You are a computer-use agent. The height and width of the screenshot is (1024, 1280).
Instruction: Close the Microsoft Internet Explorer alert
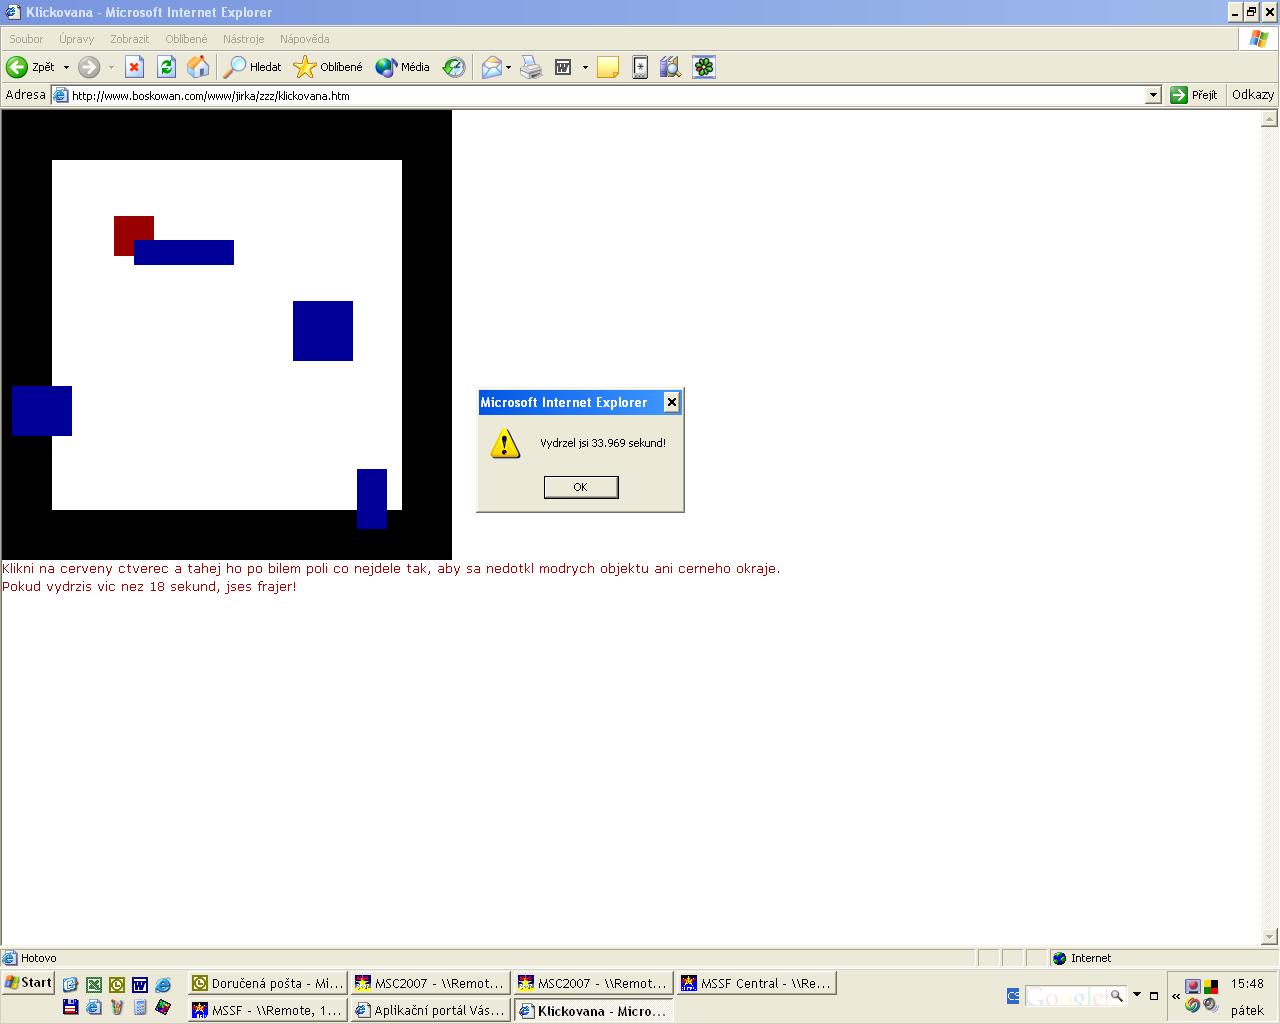pos(672,402)
